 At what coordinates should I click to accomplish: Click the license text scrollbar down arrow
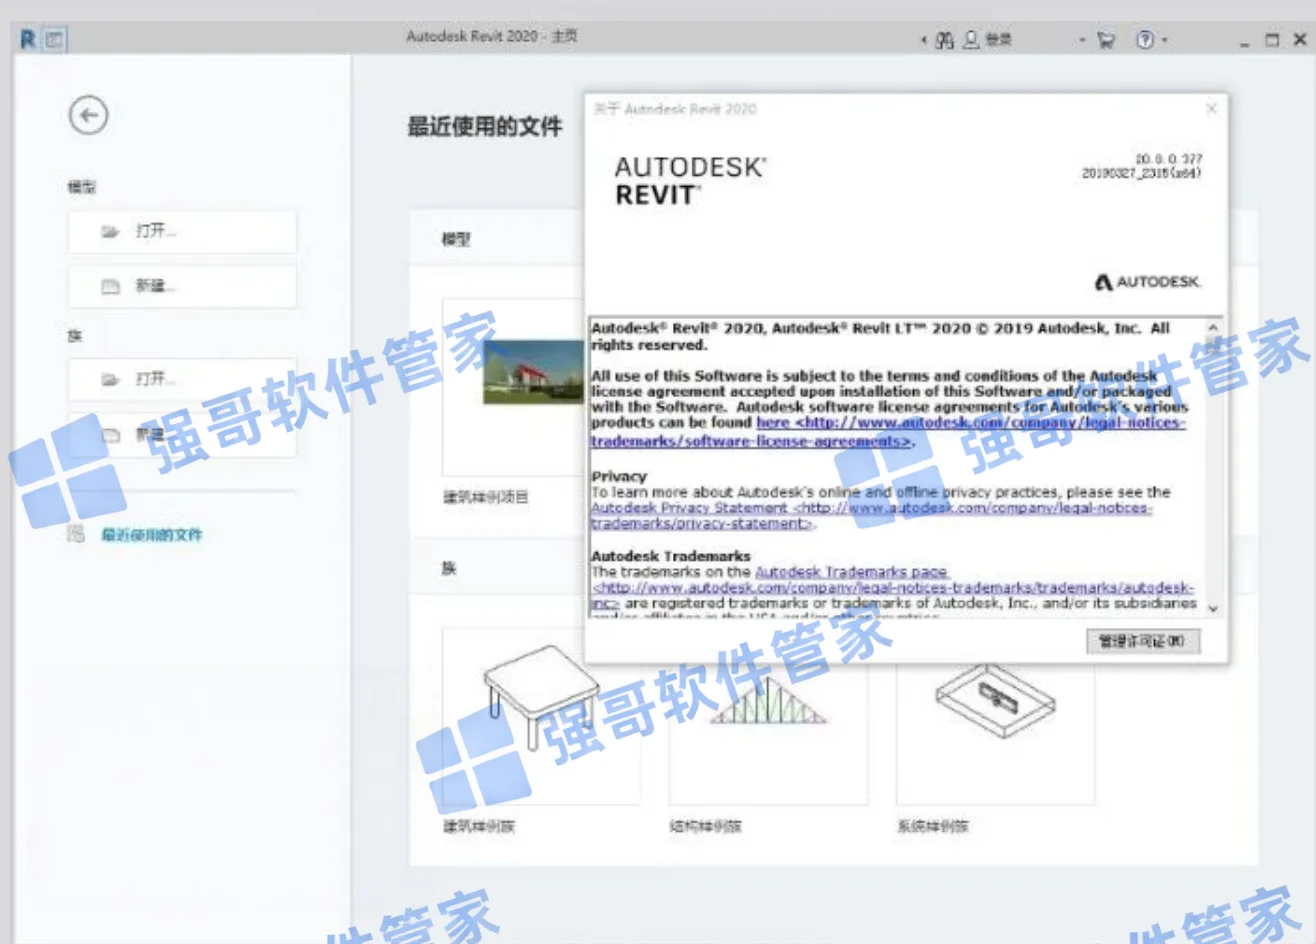pos(1213,608)
